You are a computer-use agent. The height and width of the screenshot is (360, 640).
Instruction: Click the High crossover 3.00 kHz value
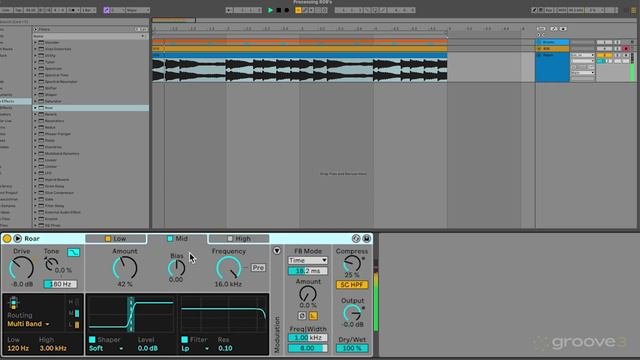[x=53, y=348]
